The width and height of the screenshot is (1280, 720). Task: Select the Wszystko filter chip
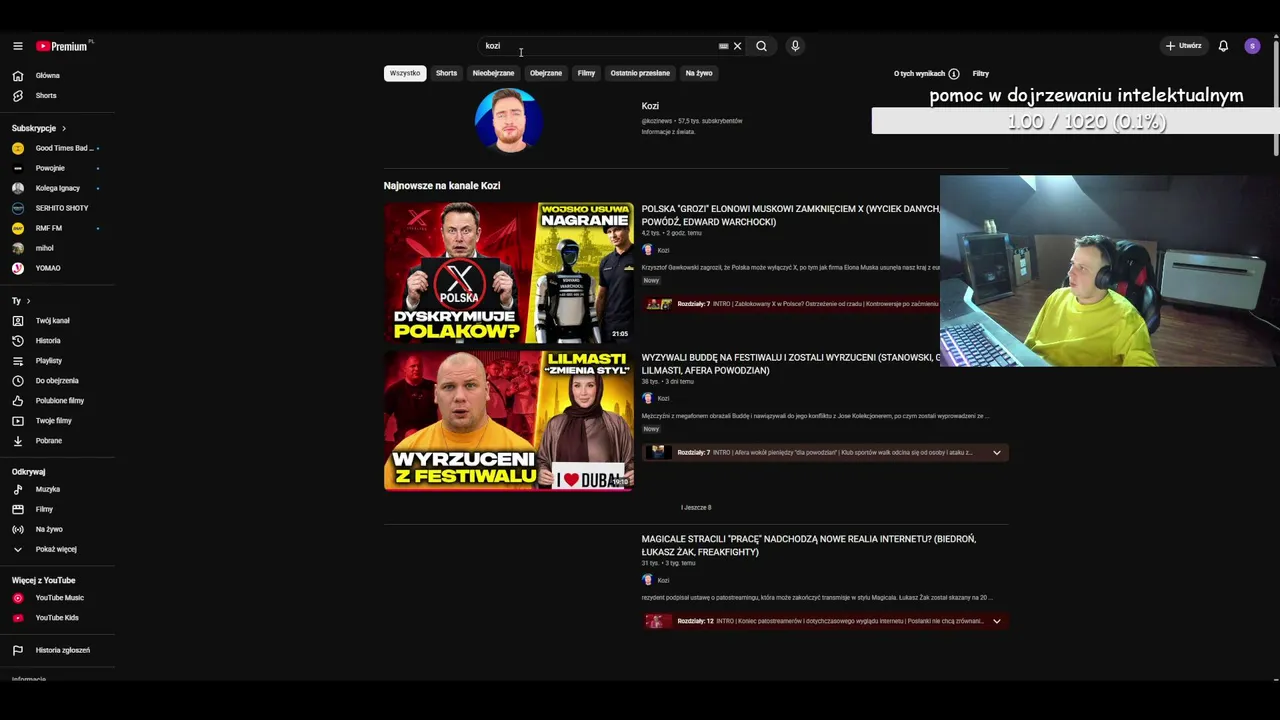pos(405,73)
